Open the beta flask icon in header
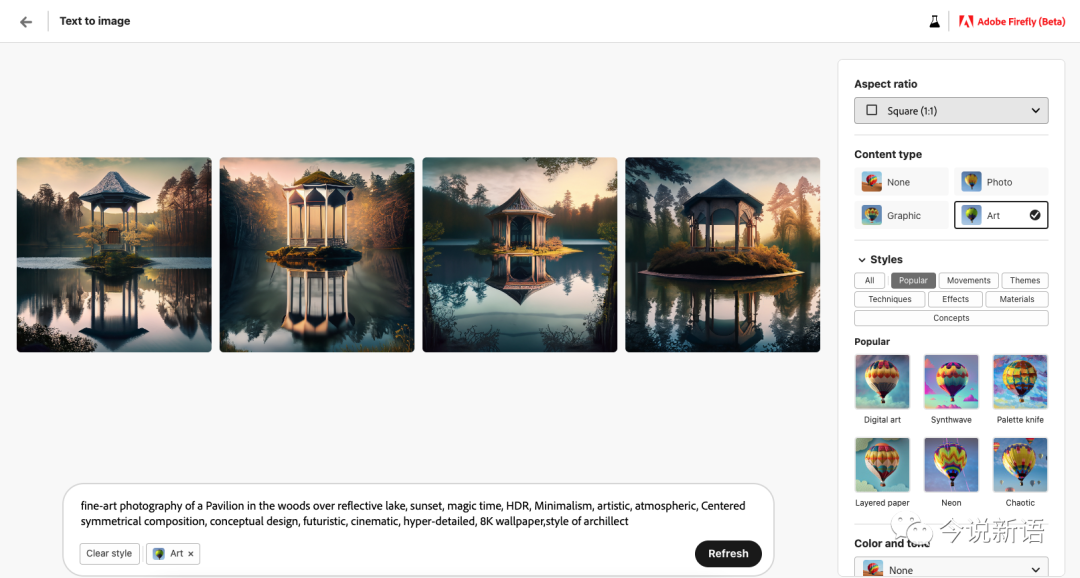This screenshot has width=1080, height=578. click(934, 21)
